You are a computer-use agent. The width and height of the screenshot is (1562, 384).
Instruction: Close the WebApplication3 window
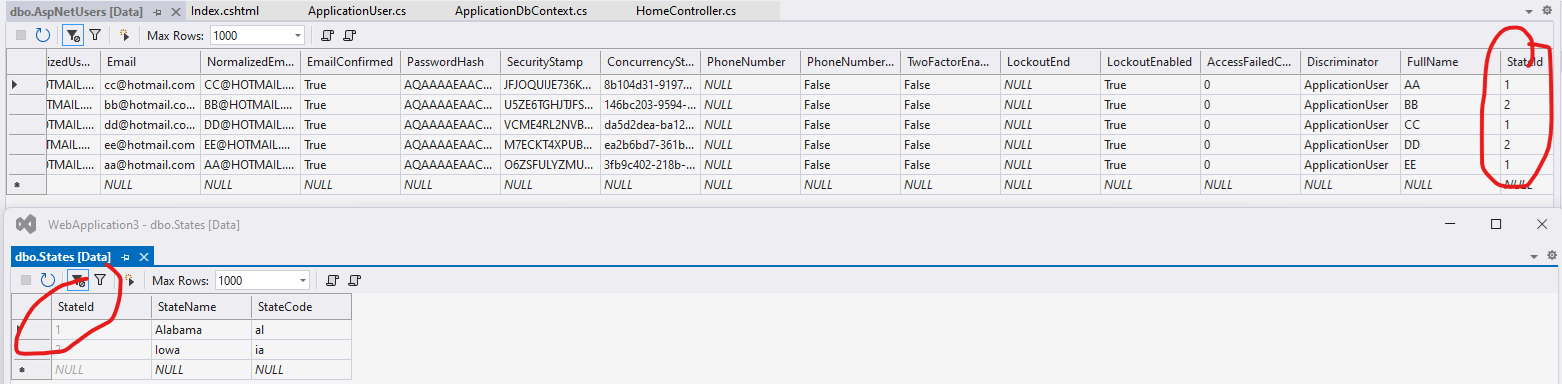[1541, 224]
